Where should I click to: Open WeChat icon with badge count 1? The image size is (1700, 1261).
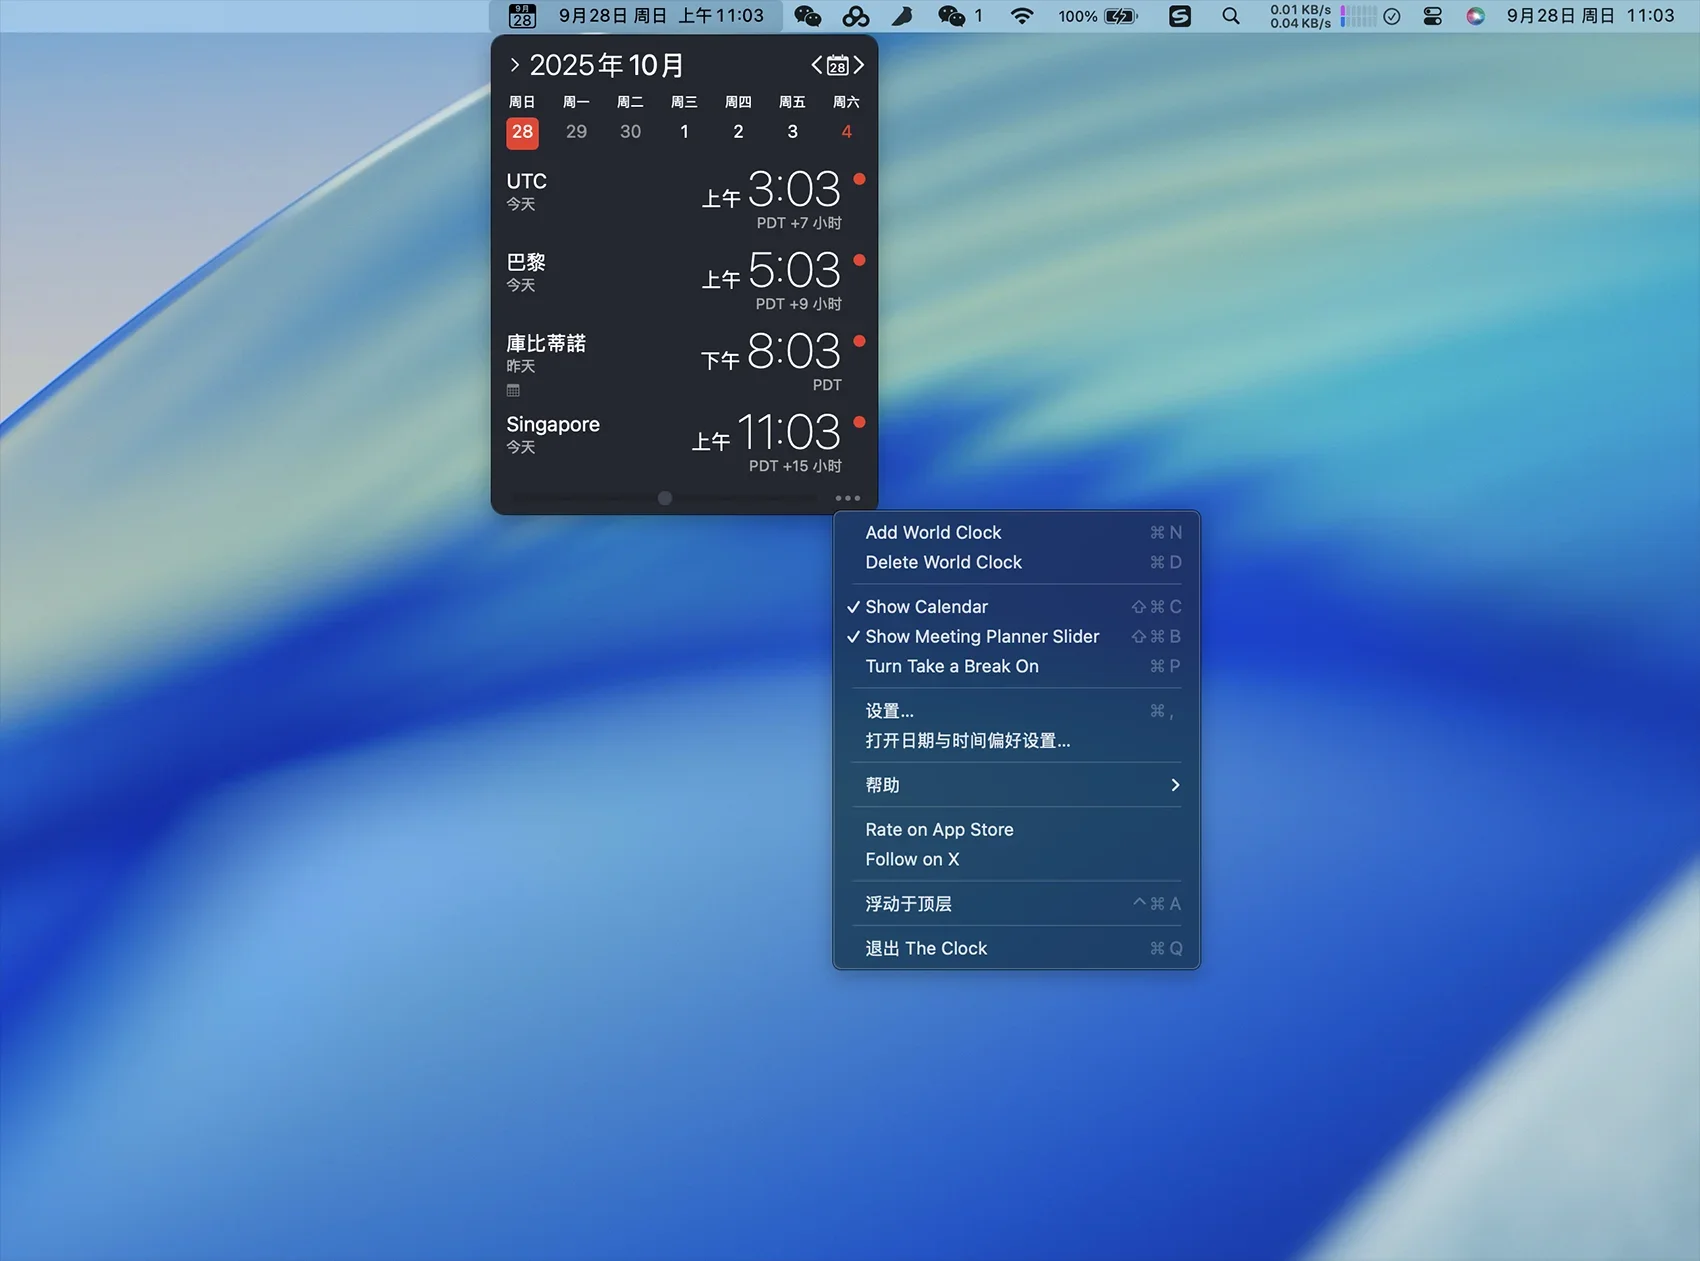coord(960,16)
